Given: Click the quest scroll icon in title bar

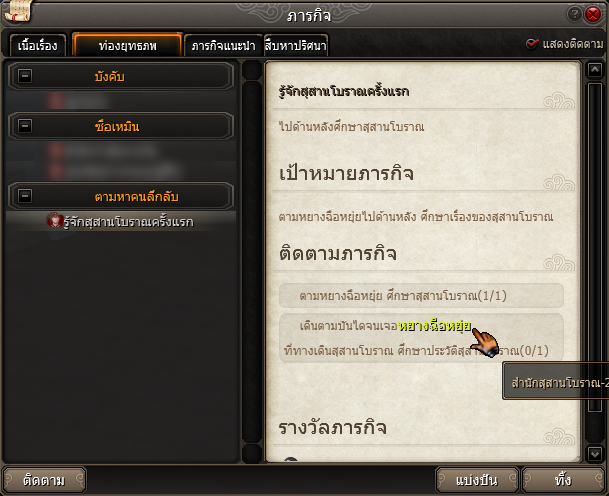Looking at the screenshot, I should [x=17, y=11].
